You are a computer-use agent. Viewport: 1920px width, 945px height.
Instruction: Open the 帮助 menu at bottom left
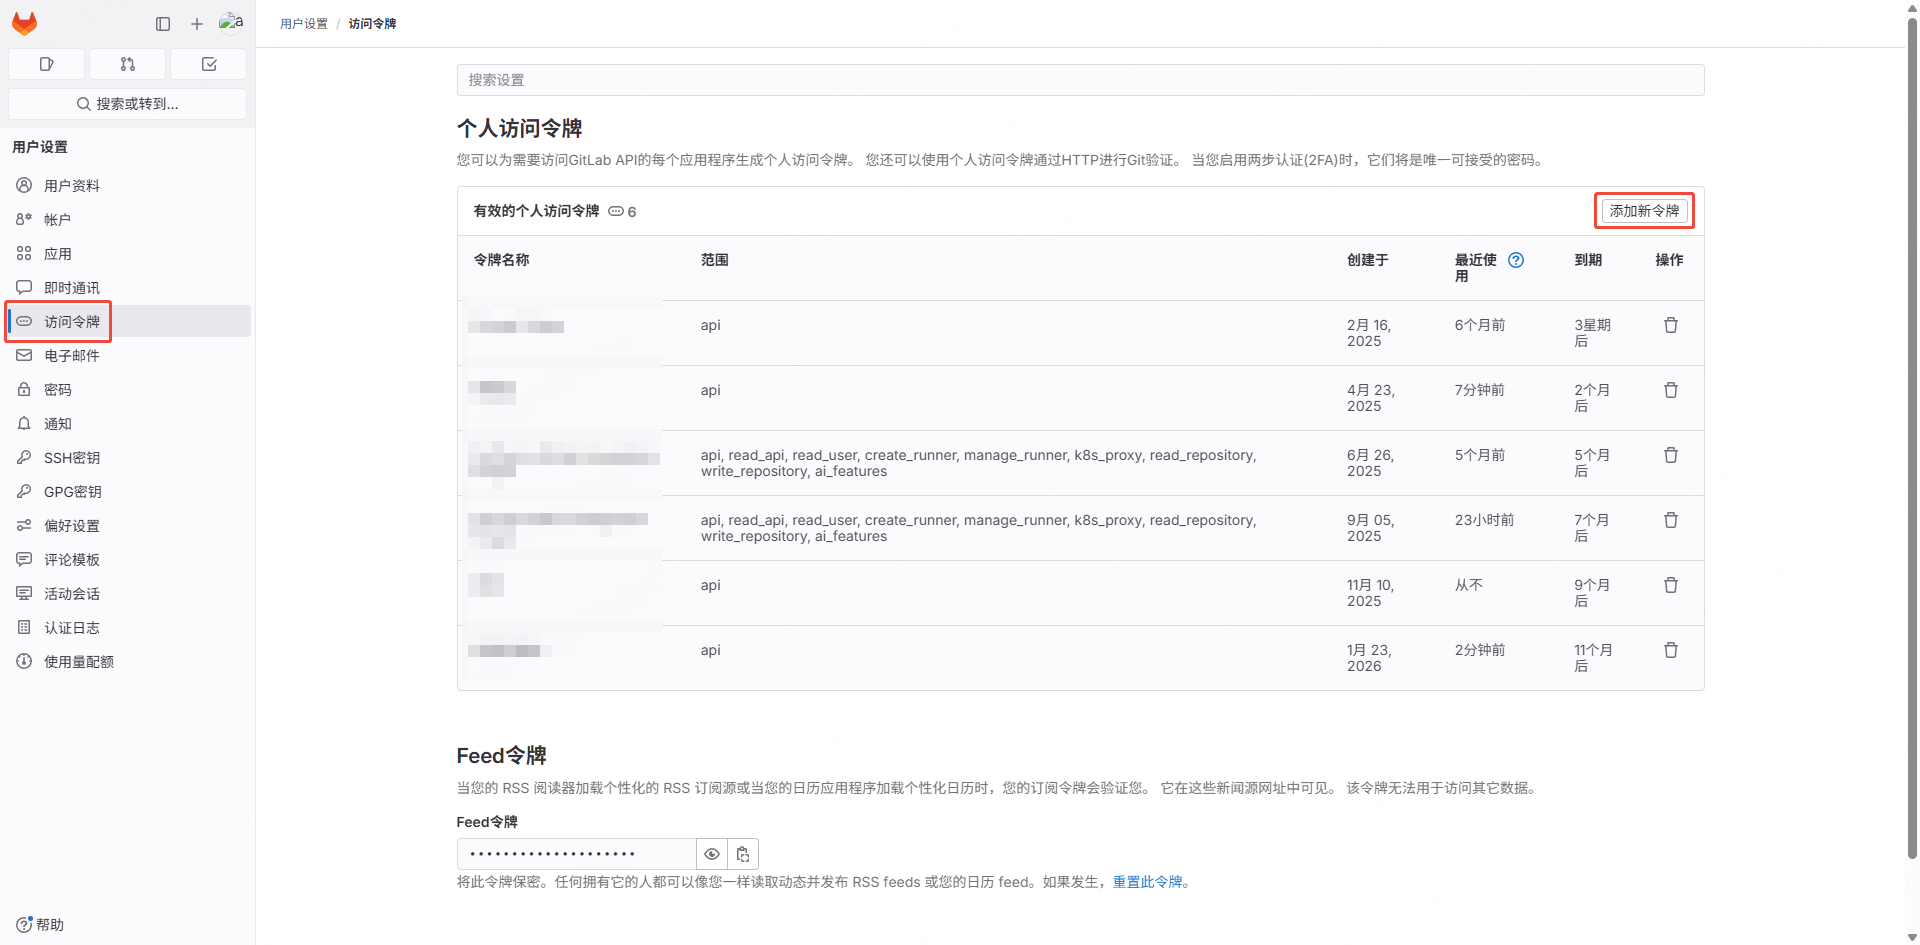click(x=40, y=925)
